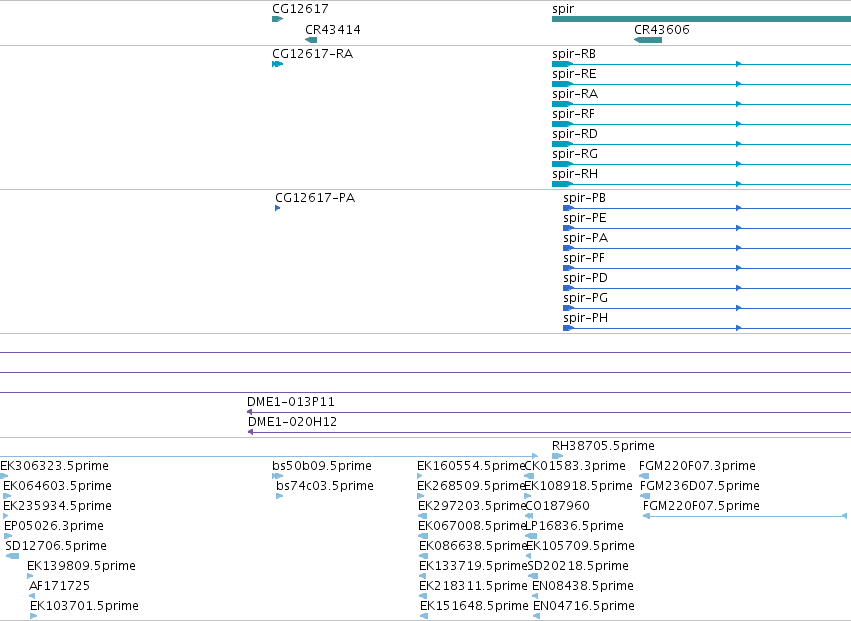The height and width of the screenshot is (621, 851).
Task: Click the EP05026.3prime EST label
Action: tap(53, 526)
